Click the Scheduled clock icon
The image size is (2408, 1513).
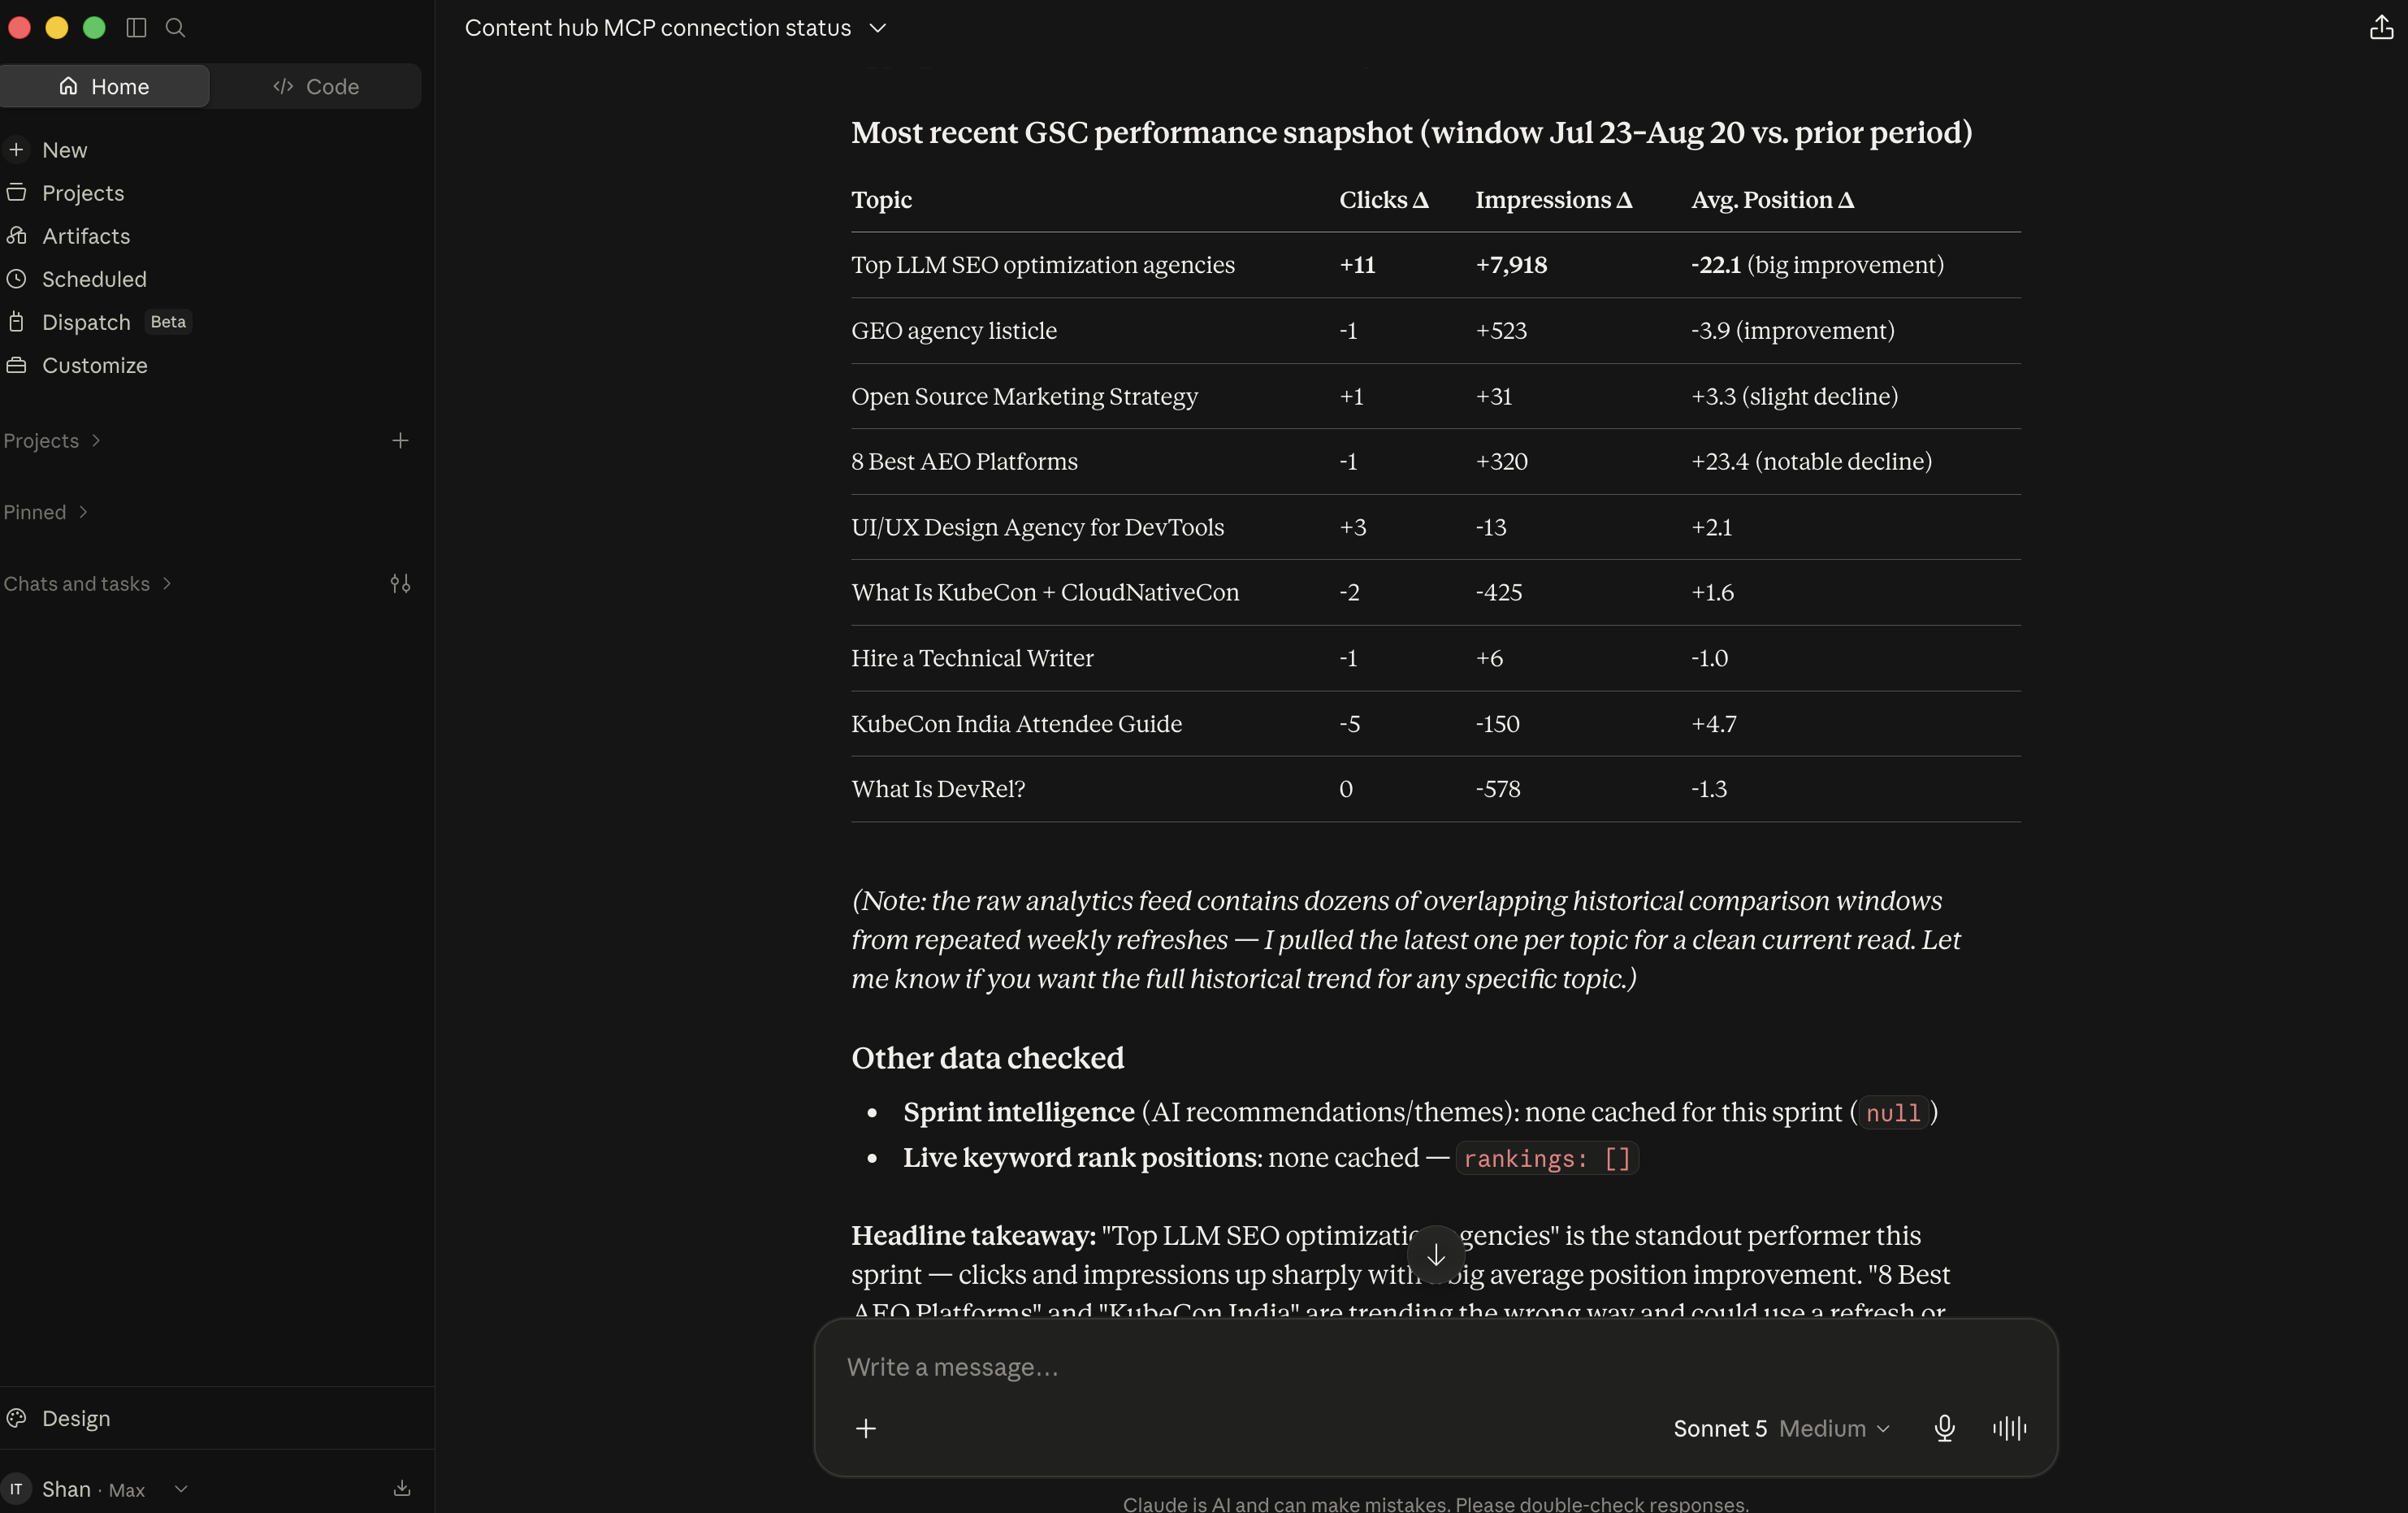[x=16, y=278]
